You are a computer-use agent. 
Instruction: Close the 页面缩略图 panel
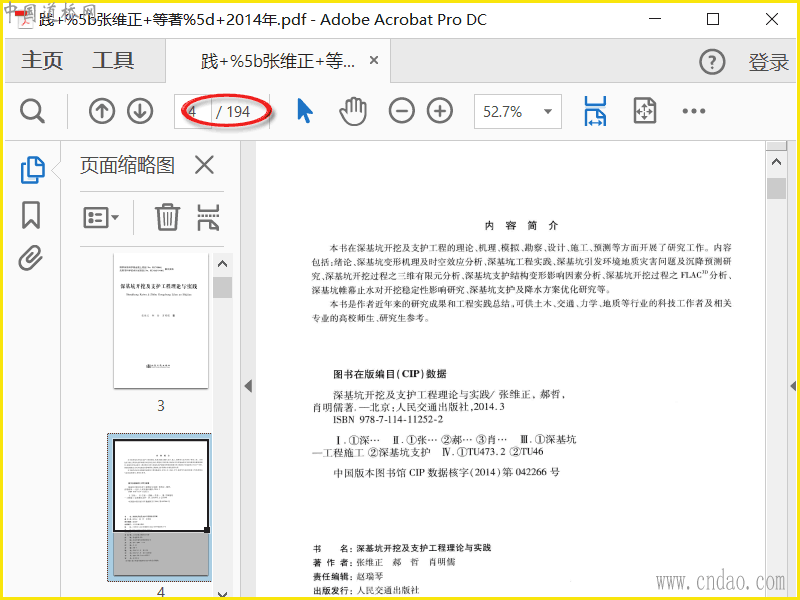(204, 165)
